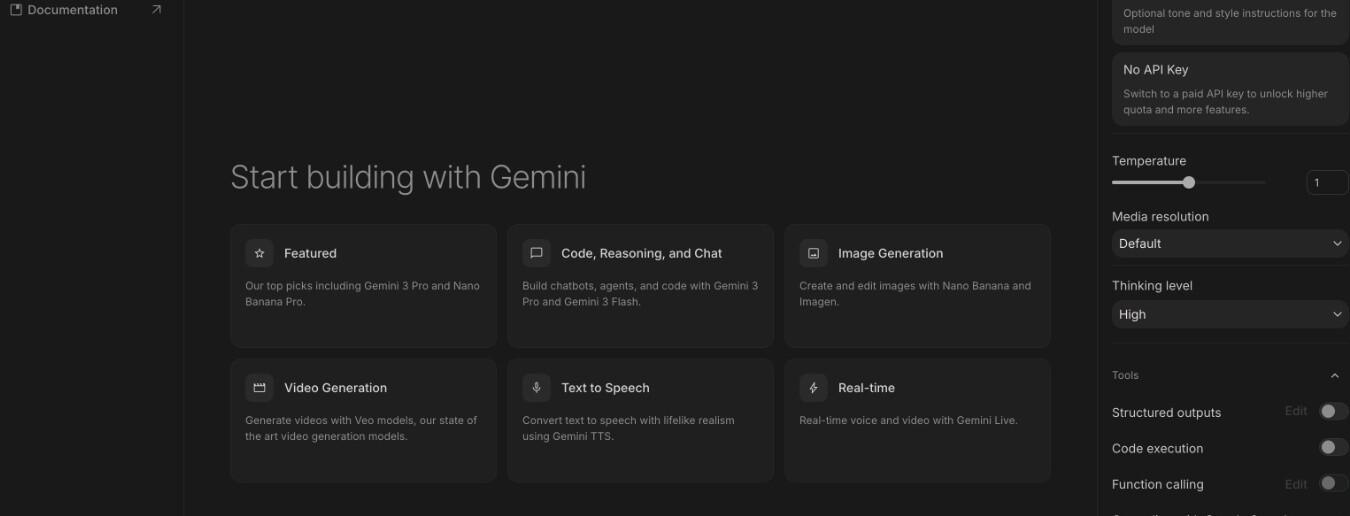Click the Code execution label
The image size is (1350, 516).
[x=1157, y=448]
